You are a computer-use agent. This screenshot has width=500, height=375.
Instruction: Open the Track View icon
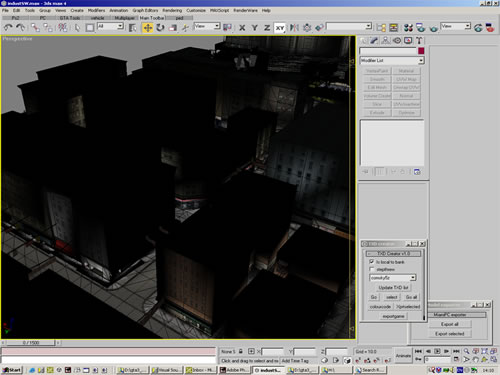click(381, 27)
